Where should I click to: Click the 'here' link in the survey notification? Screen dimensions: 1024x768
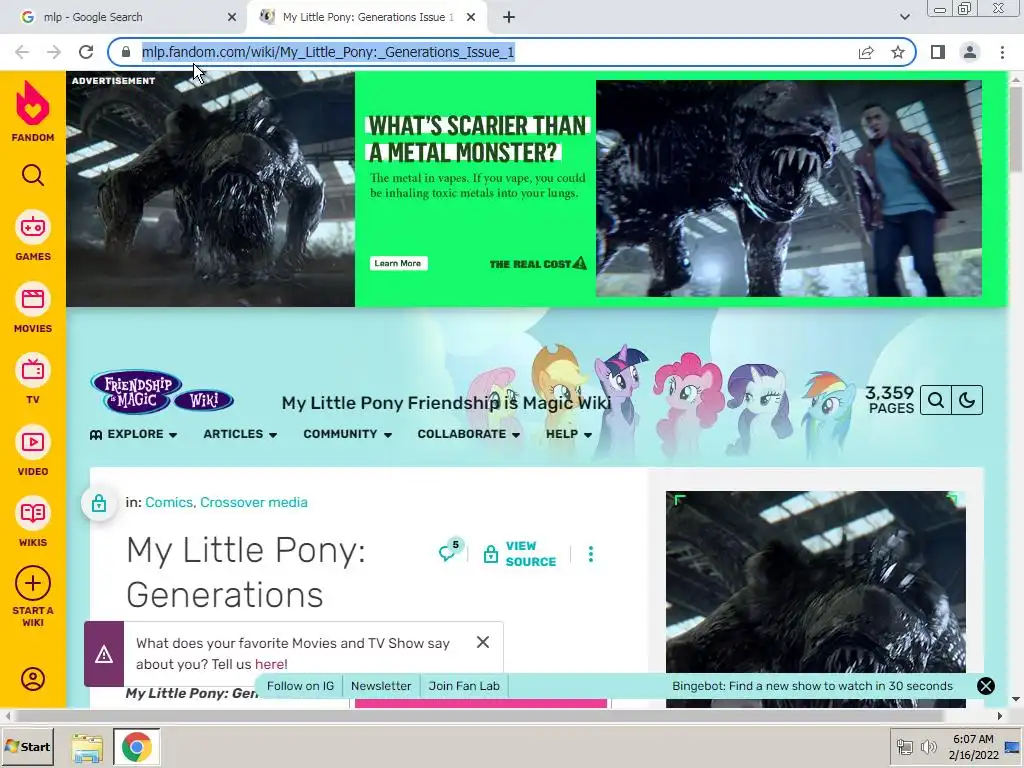(x=270, y=664)
